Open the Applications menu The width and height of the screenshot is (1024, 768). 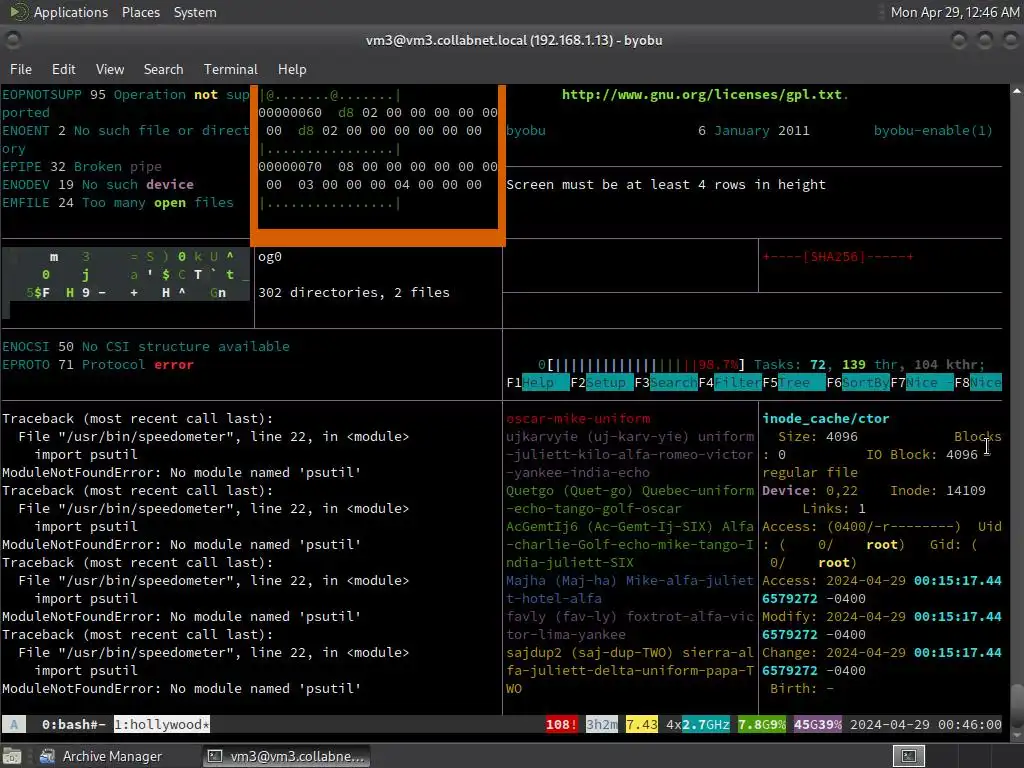71,12
